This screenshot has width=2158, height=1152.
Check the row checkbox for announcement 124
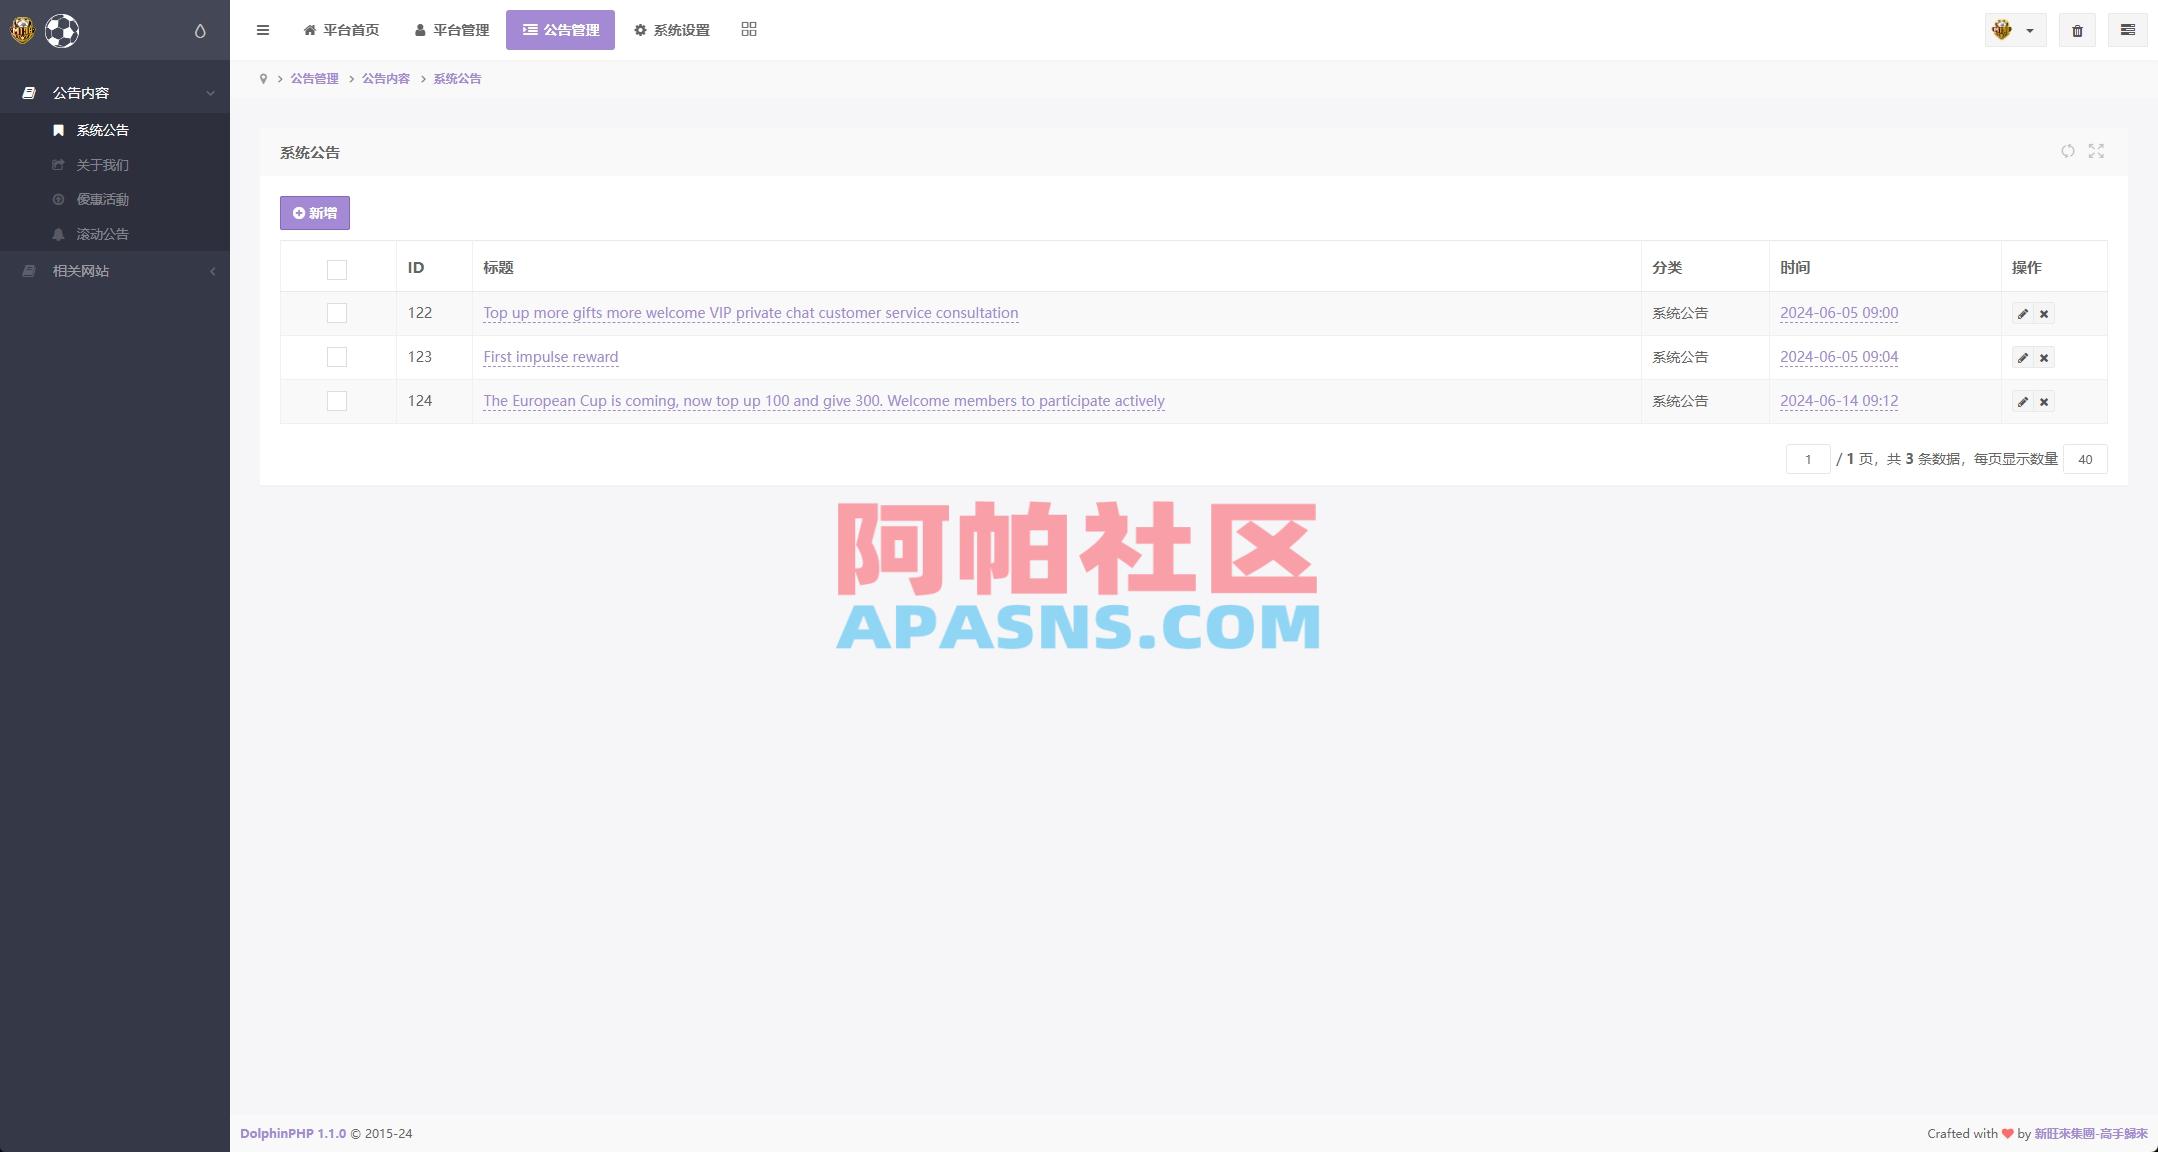coord(337,400)
